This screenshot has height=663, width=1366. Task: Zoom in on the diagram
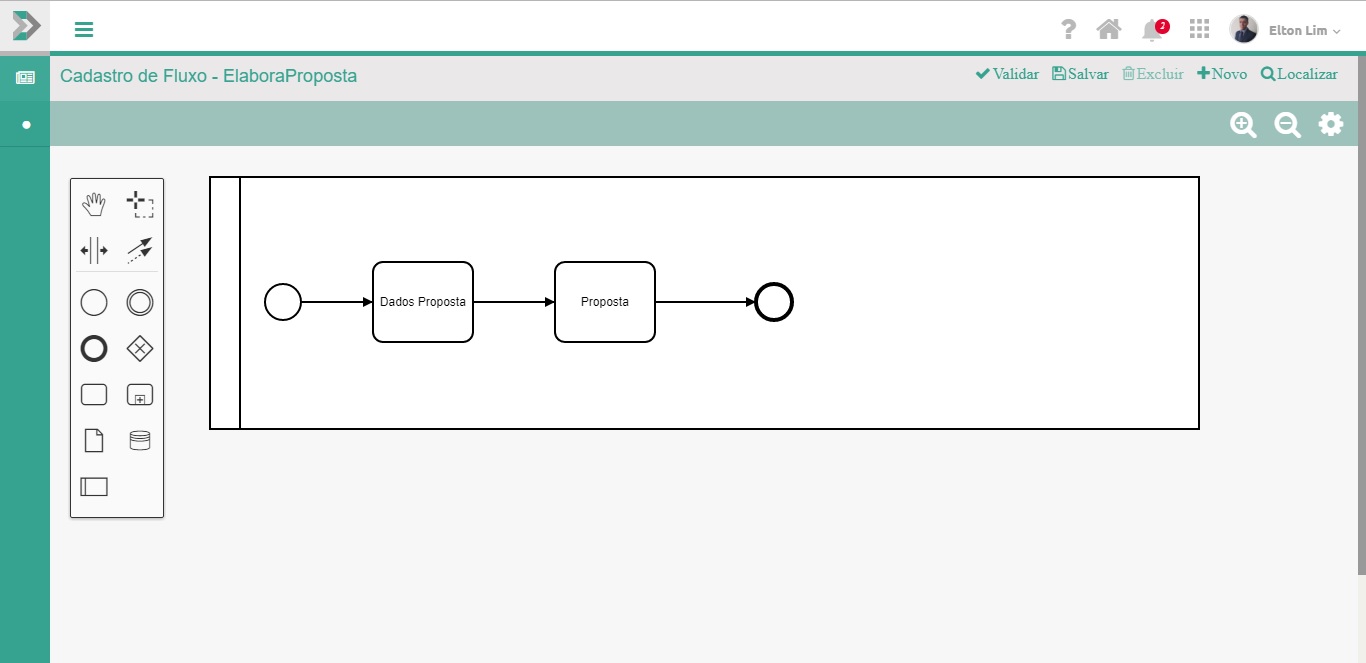tap(1243, 125)
